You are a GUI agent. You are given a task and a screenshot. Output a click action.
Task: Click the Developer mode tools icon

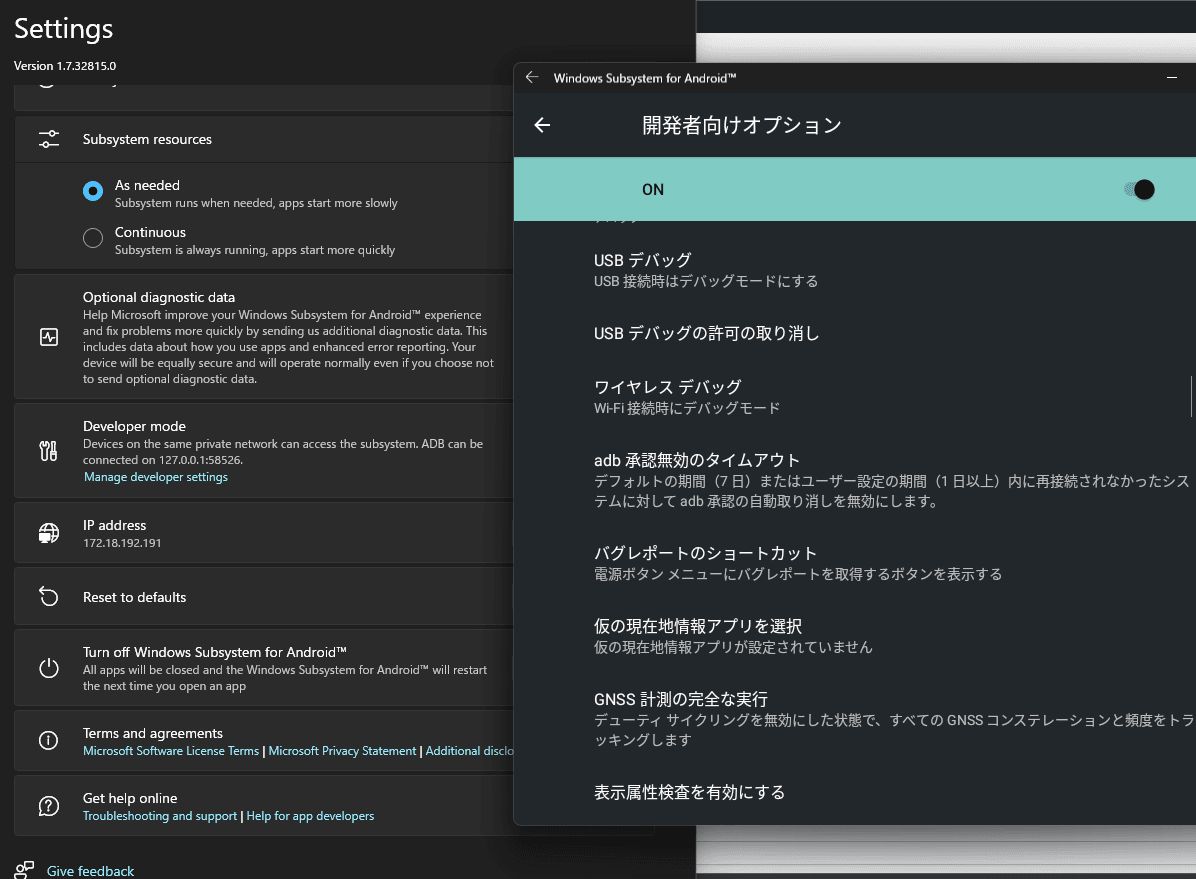49,451
